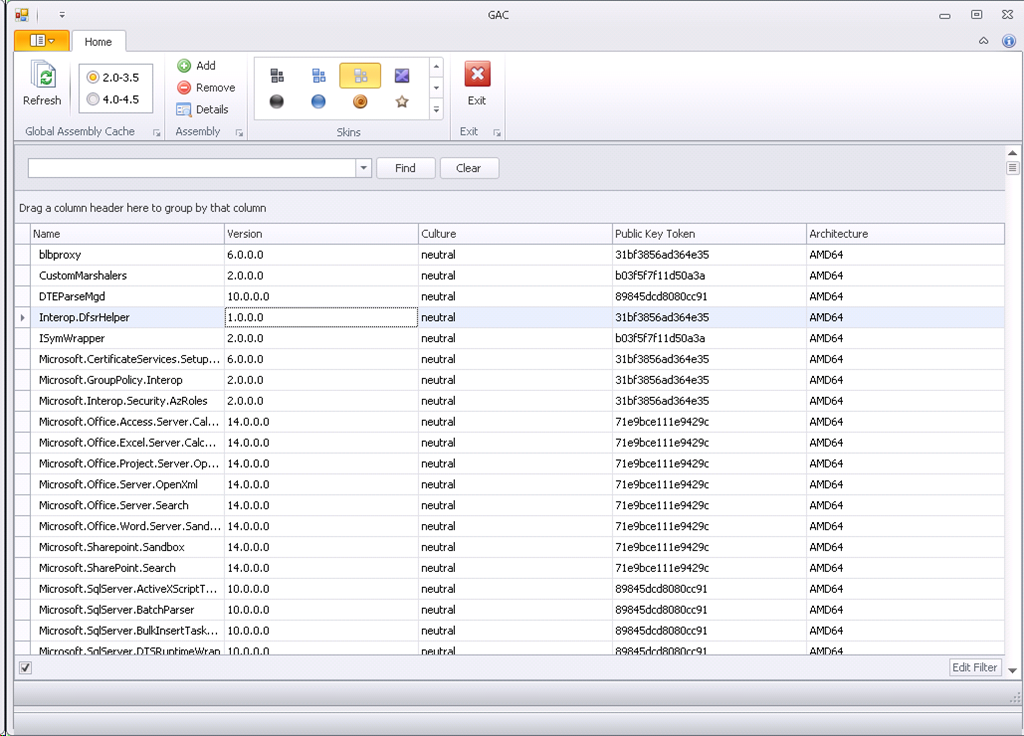Open Assembly group dialog launcher
This screenshot has height=736, width=1024.
[x=239, y=133]
